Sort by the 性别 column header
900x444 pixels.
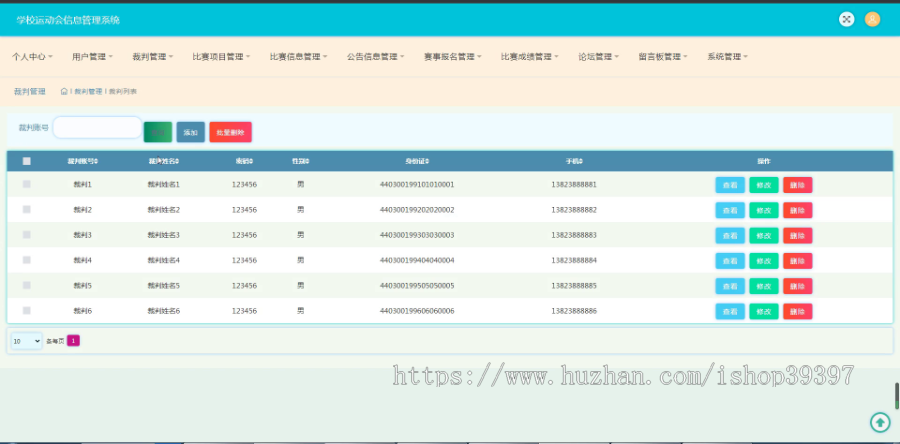(x=300, y=161)
